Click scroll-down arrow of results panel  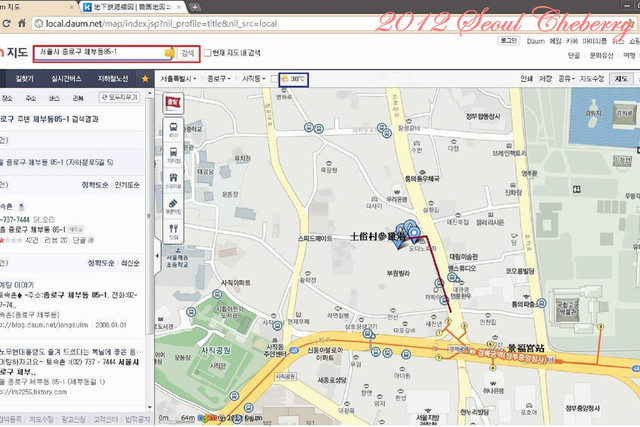click(149, 407)
